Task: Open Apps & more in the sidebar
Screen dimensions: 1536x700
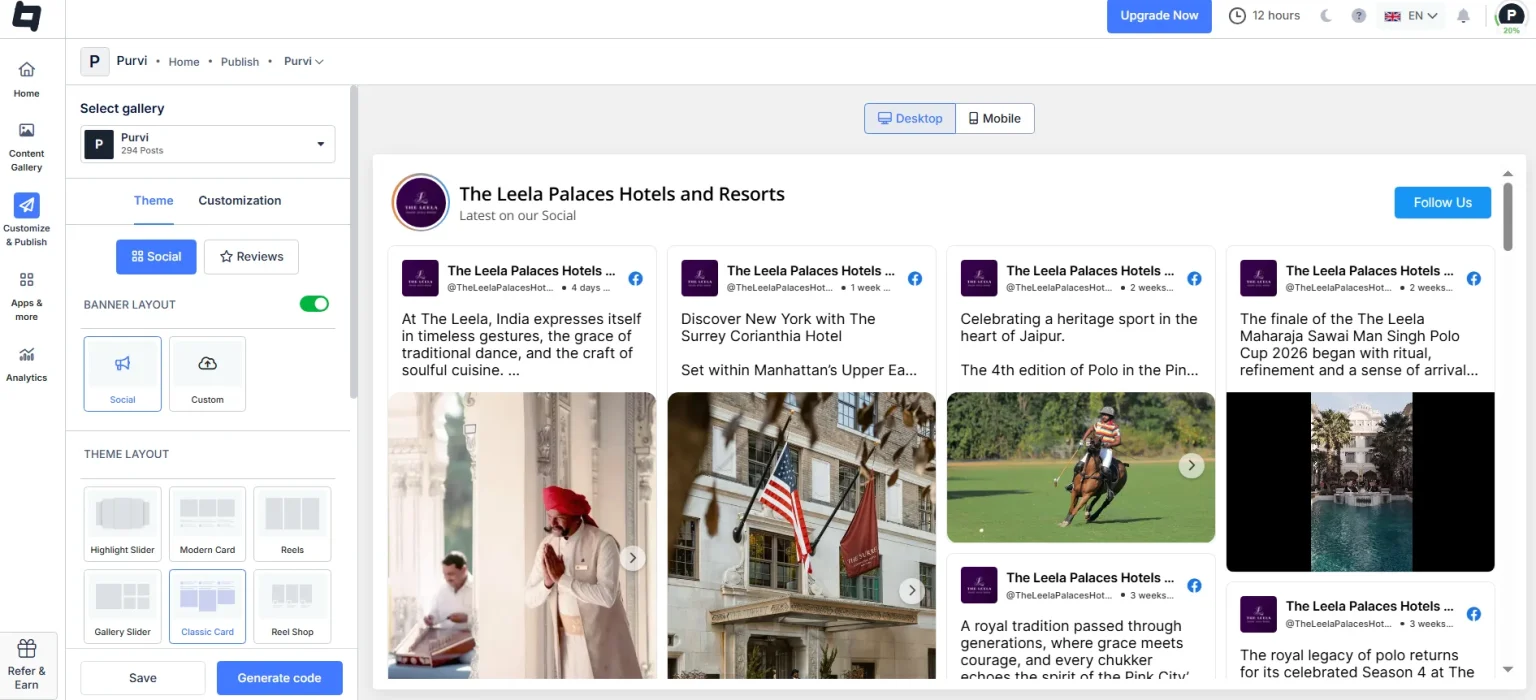Action: coord(26,291)
